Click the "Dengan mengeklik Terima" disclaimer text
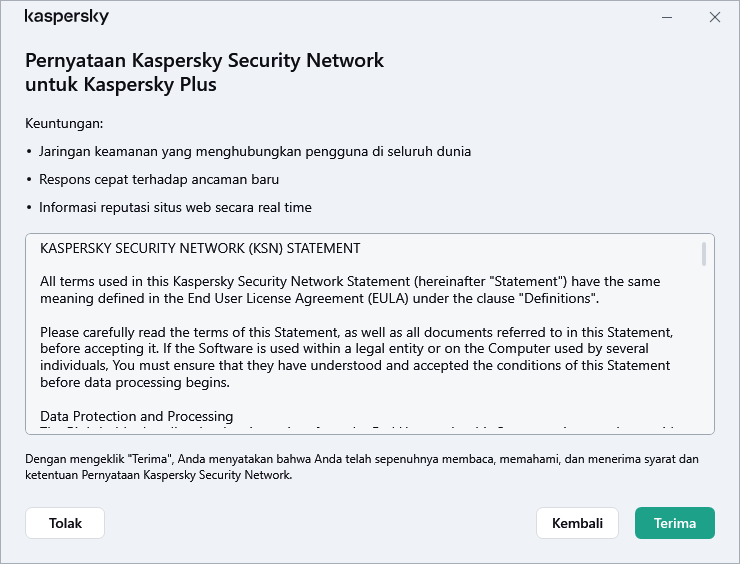 pyautogui.click(x=360, y=467)
